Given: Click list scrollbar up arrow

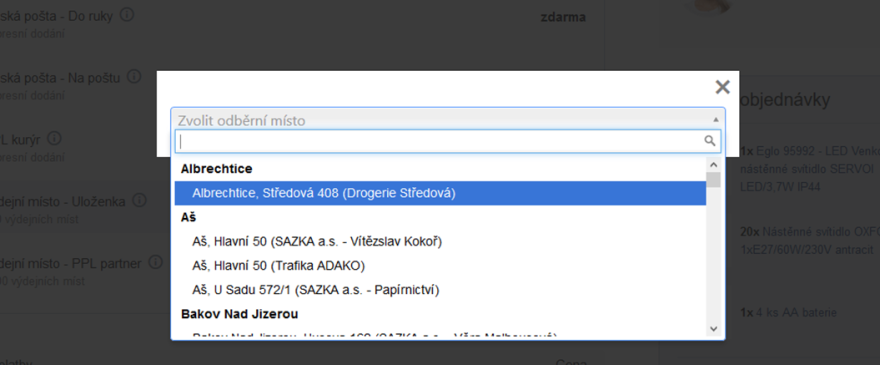Looking at the screenshot, I should (713, 165).
